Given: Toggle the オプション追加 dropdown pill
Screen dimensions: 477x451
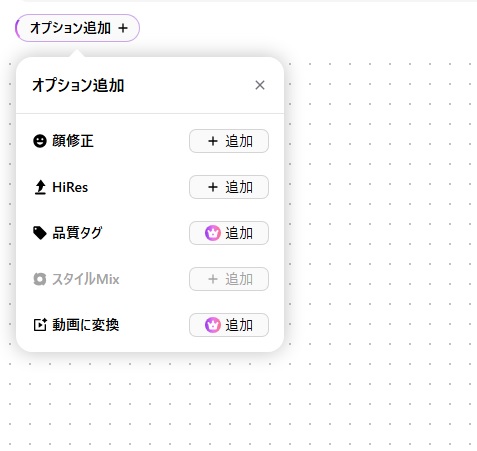Looking at the screenshot, I should pos(77,28).
